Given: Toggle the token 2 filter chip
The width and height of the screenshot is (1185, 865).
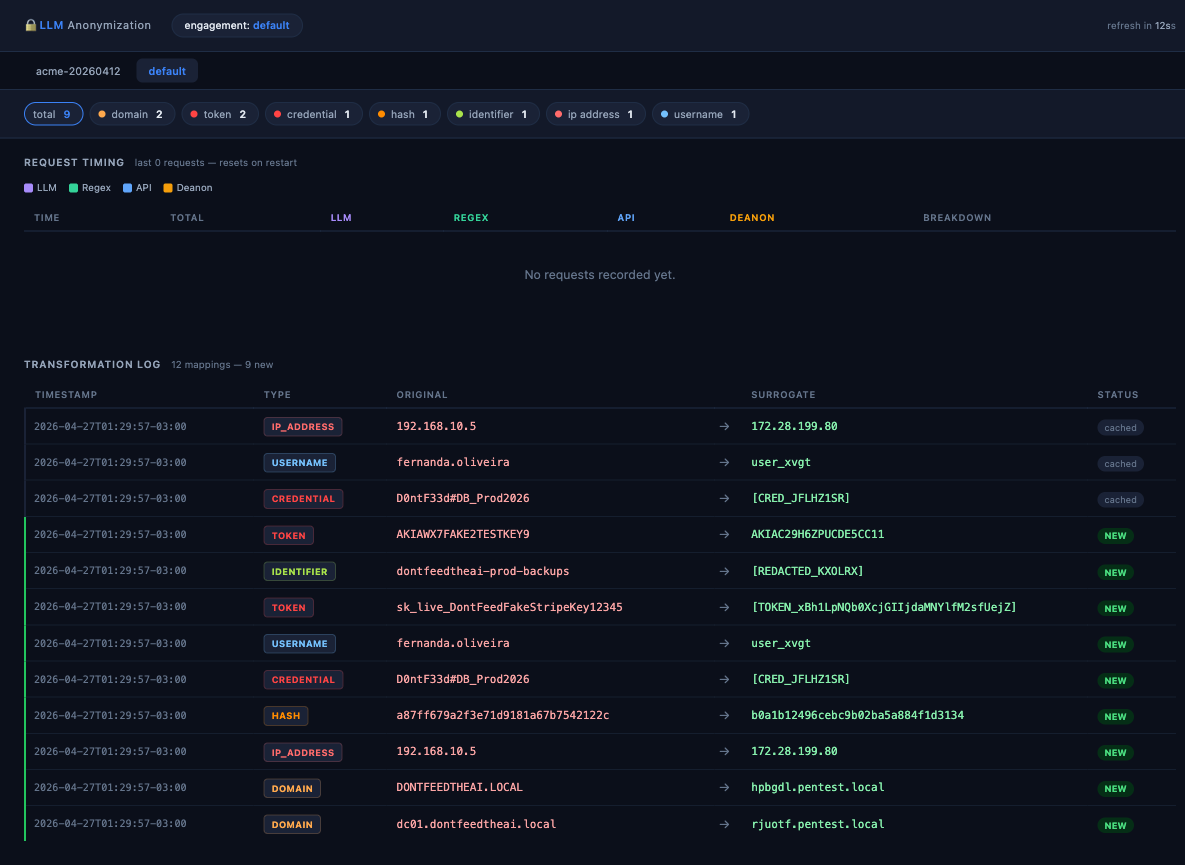Looking at the screenshot, I should point(220,114).
